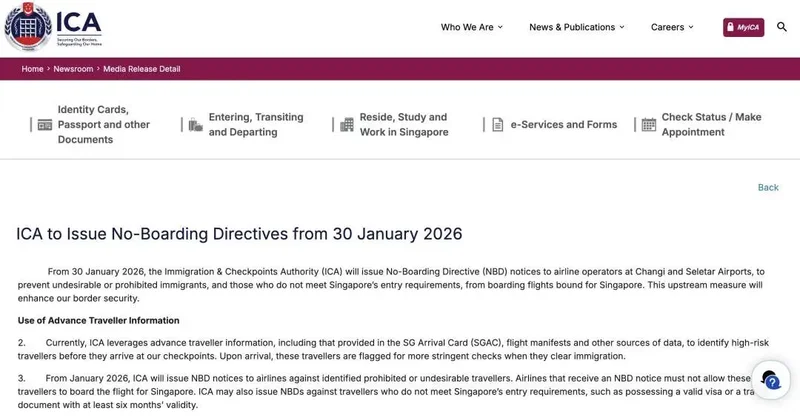Open the help chat widget icon
Image resolution: width=800 pixels, height=420 pixels.
[771, 381]
